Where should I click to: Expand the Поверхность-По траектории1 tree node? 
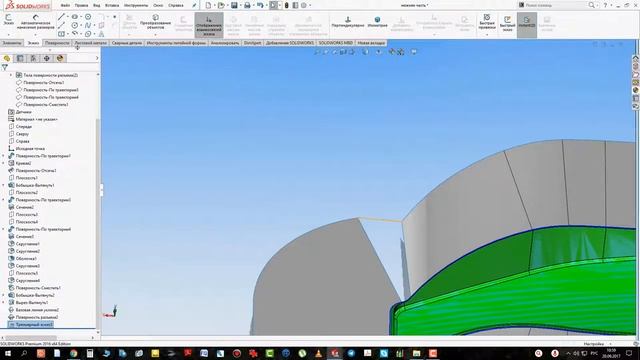click(x=4, y=156)
